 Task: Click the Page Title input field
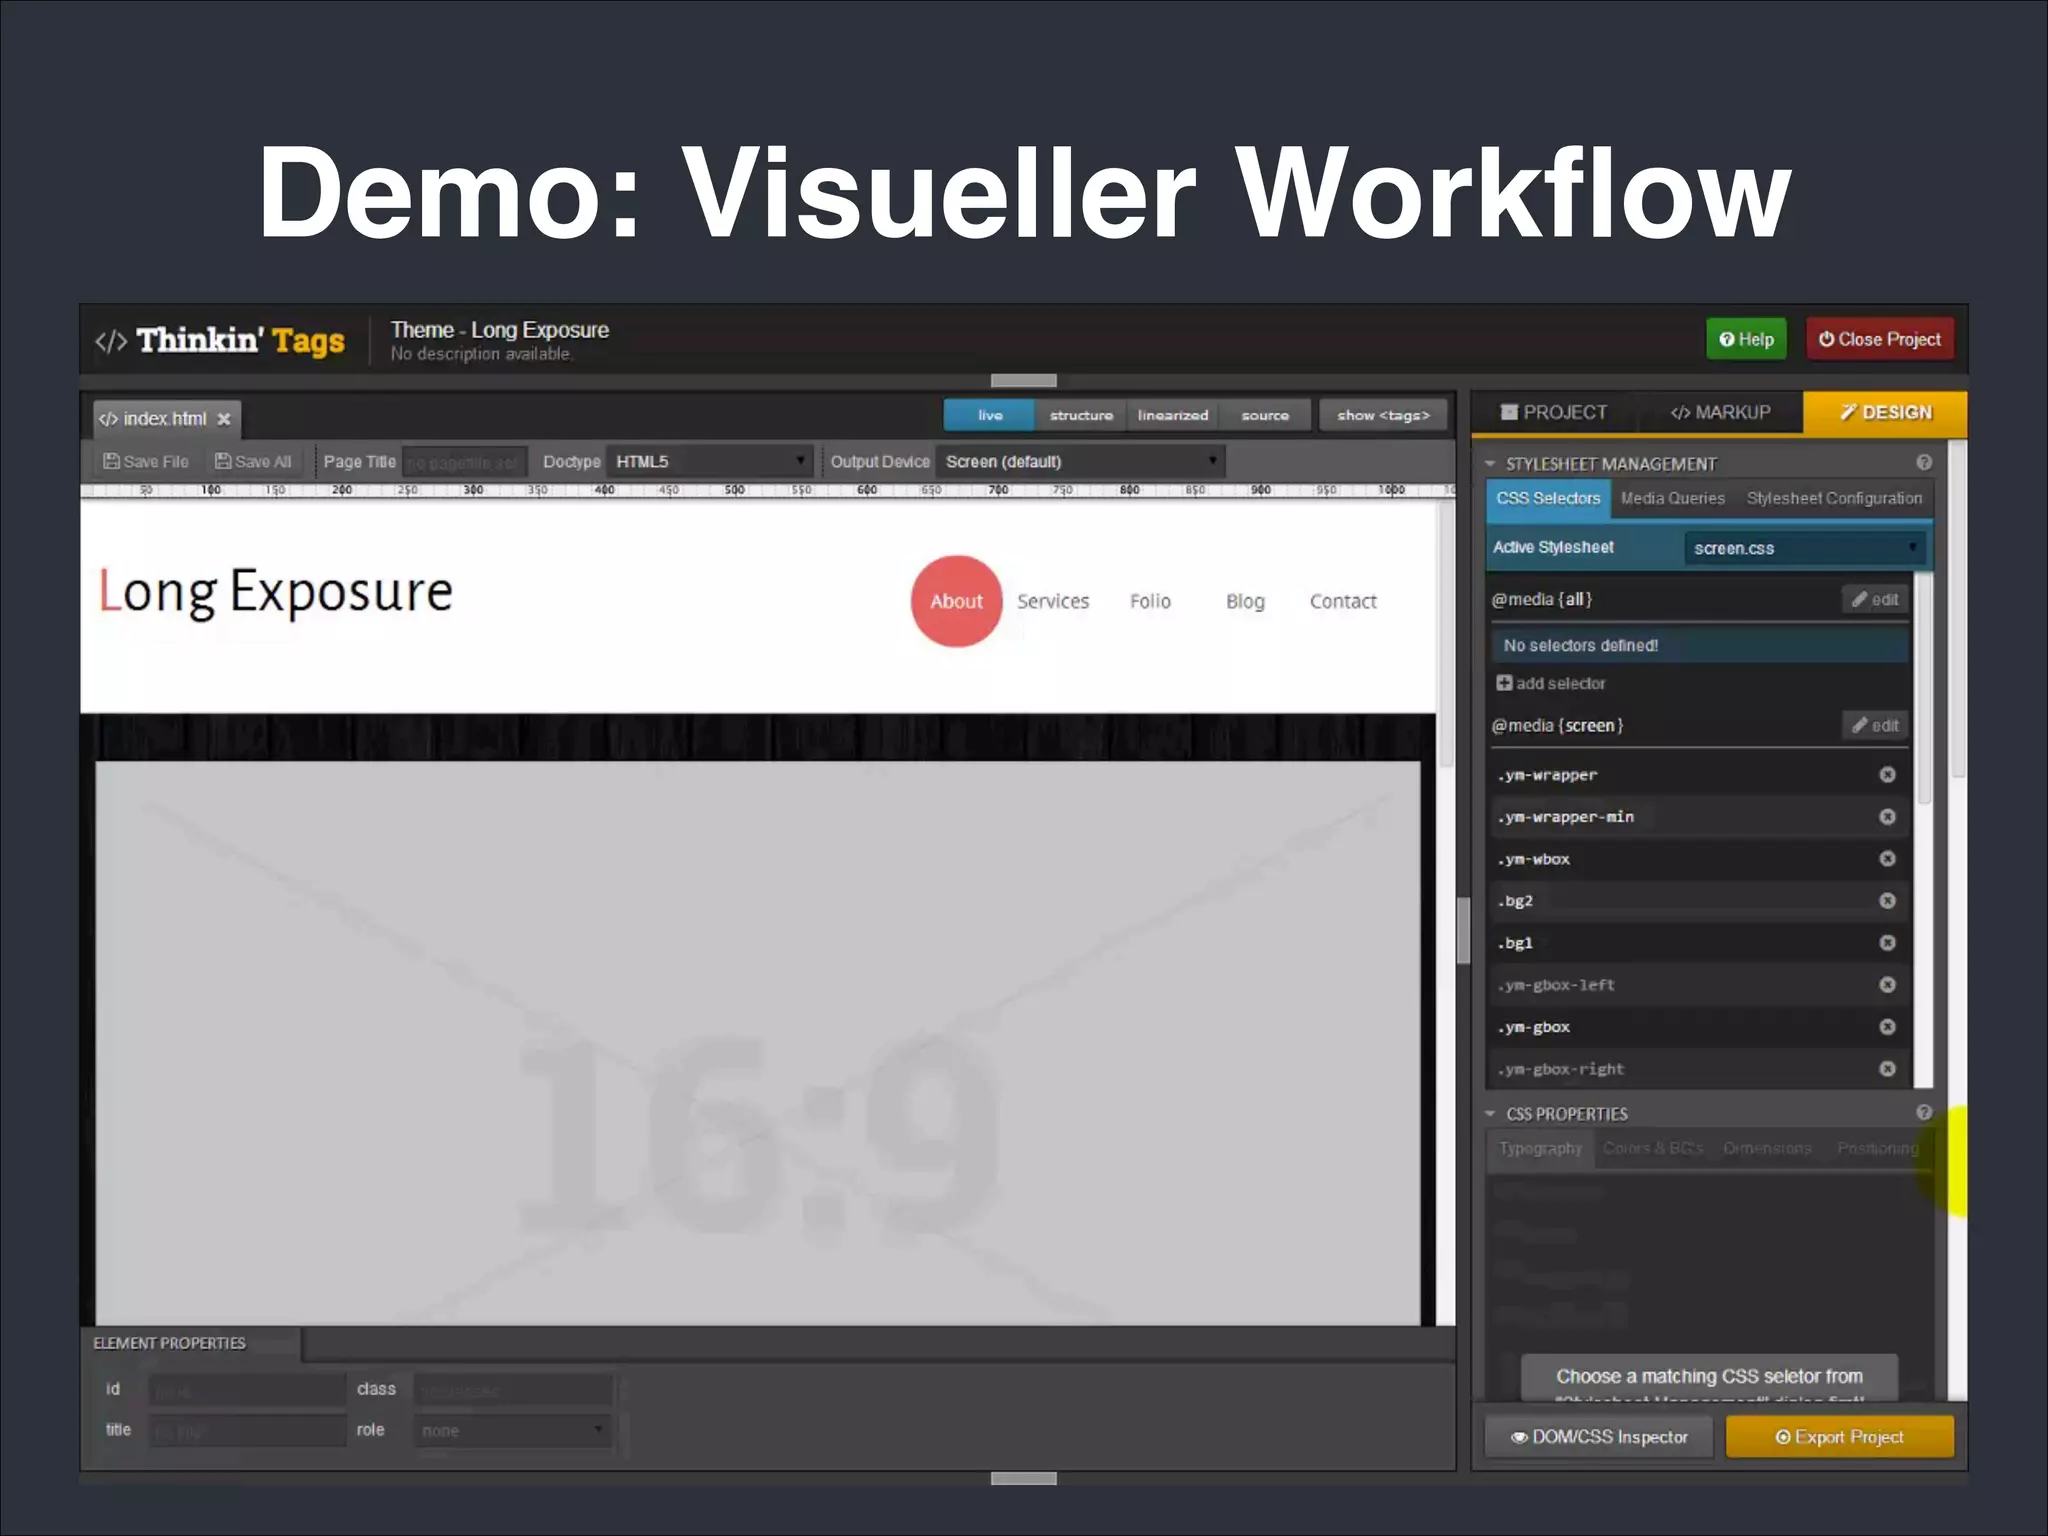click(464, 462)
